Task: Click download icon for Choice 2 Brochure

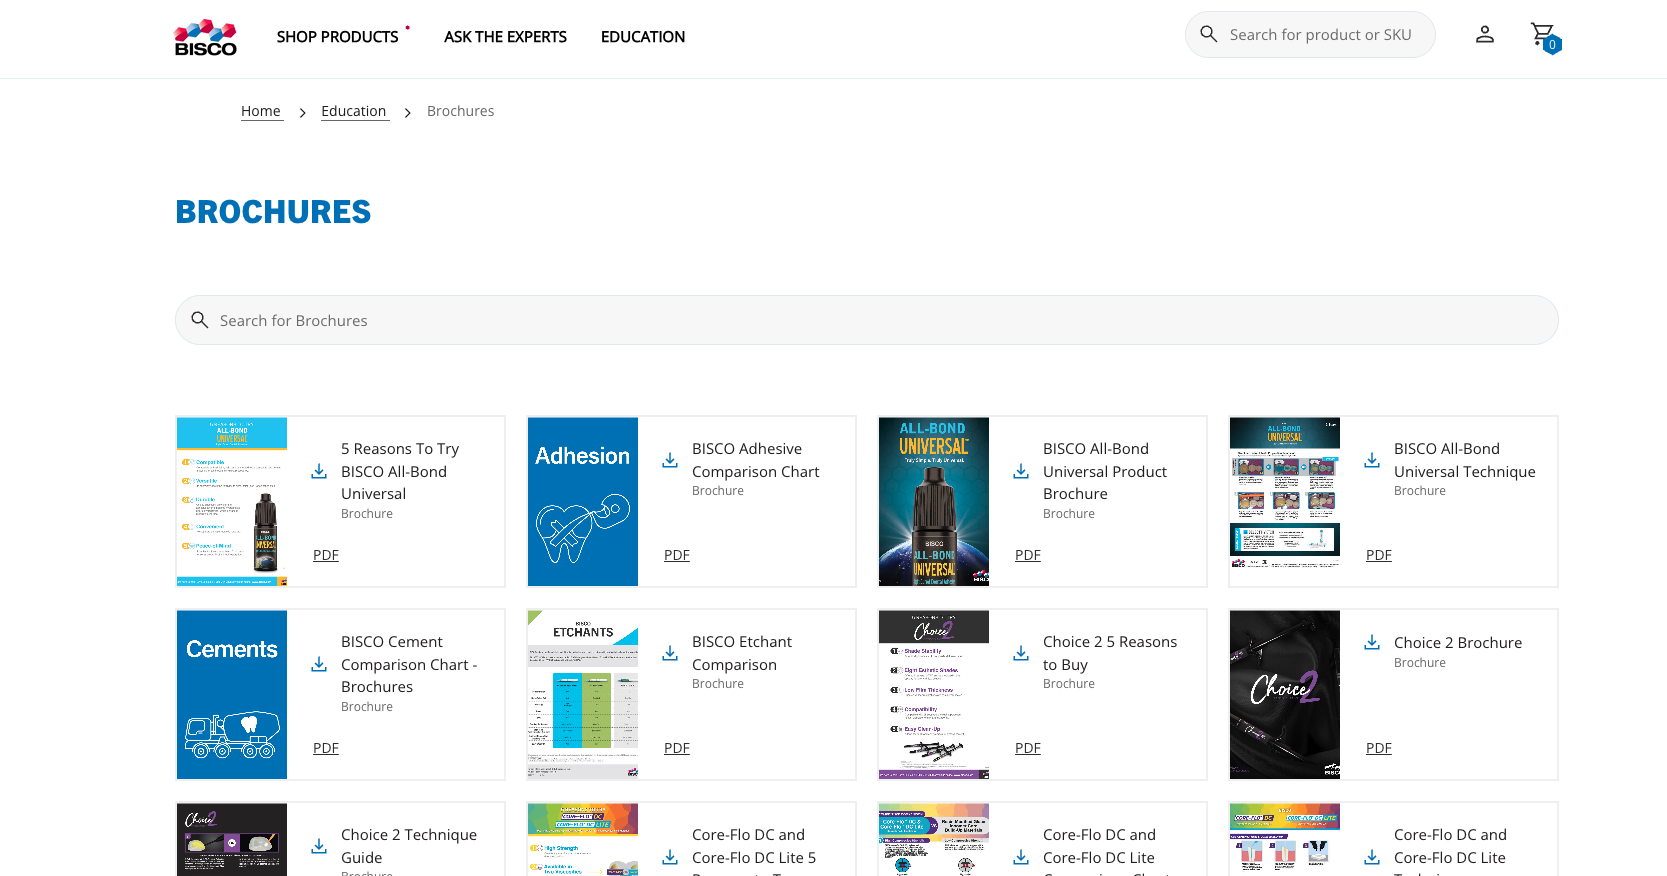Action: tap(1372, 642)
